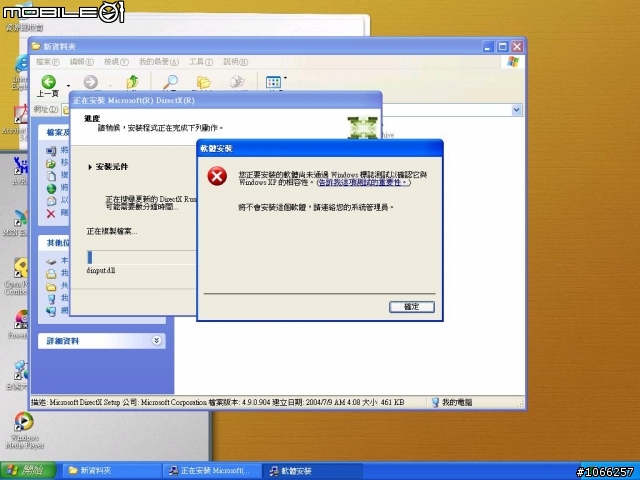
Task: Click the red error icon in dialog
Action: point(217,176)
